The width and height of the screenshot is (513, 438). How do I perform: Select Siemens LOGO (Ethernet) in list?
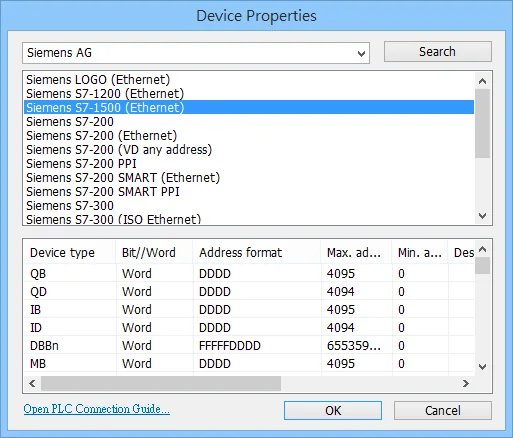coord(249,80)
